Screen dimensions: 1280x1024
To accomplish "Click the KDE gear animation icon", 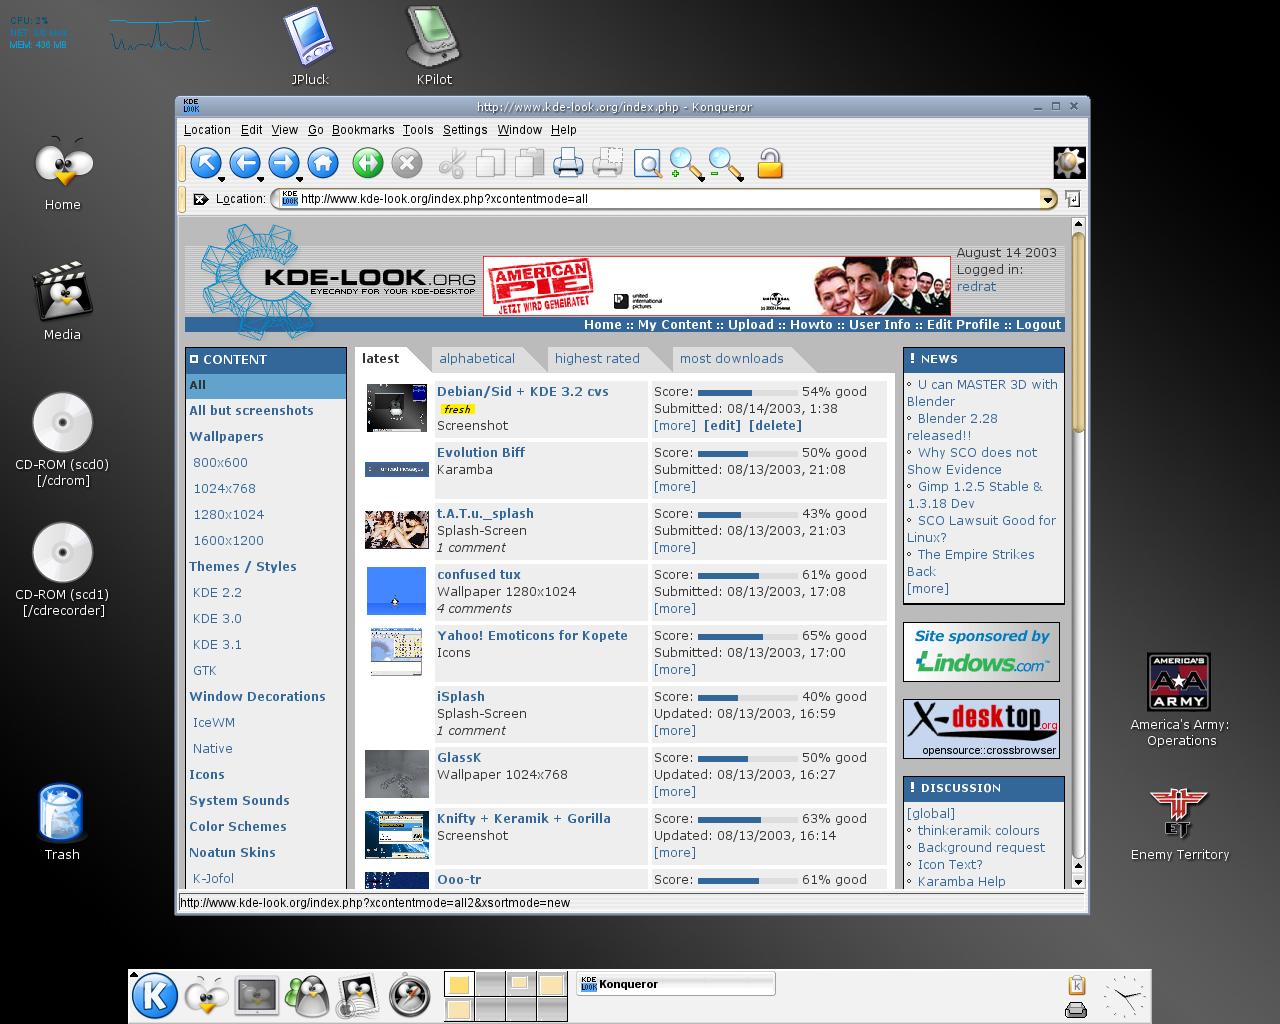I will coord(1069,163).
